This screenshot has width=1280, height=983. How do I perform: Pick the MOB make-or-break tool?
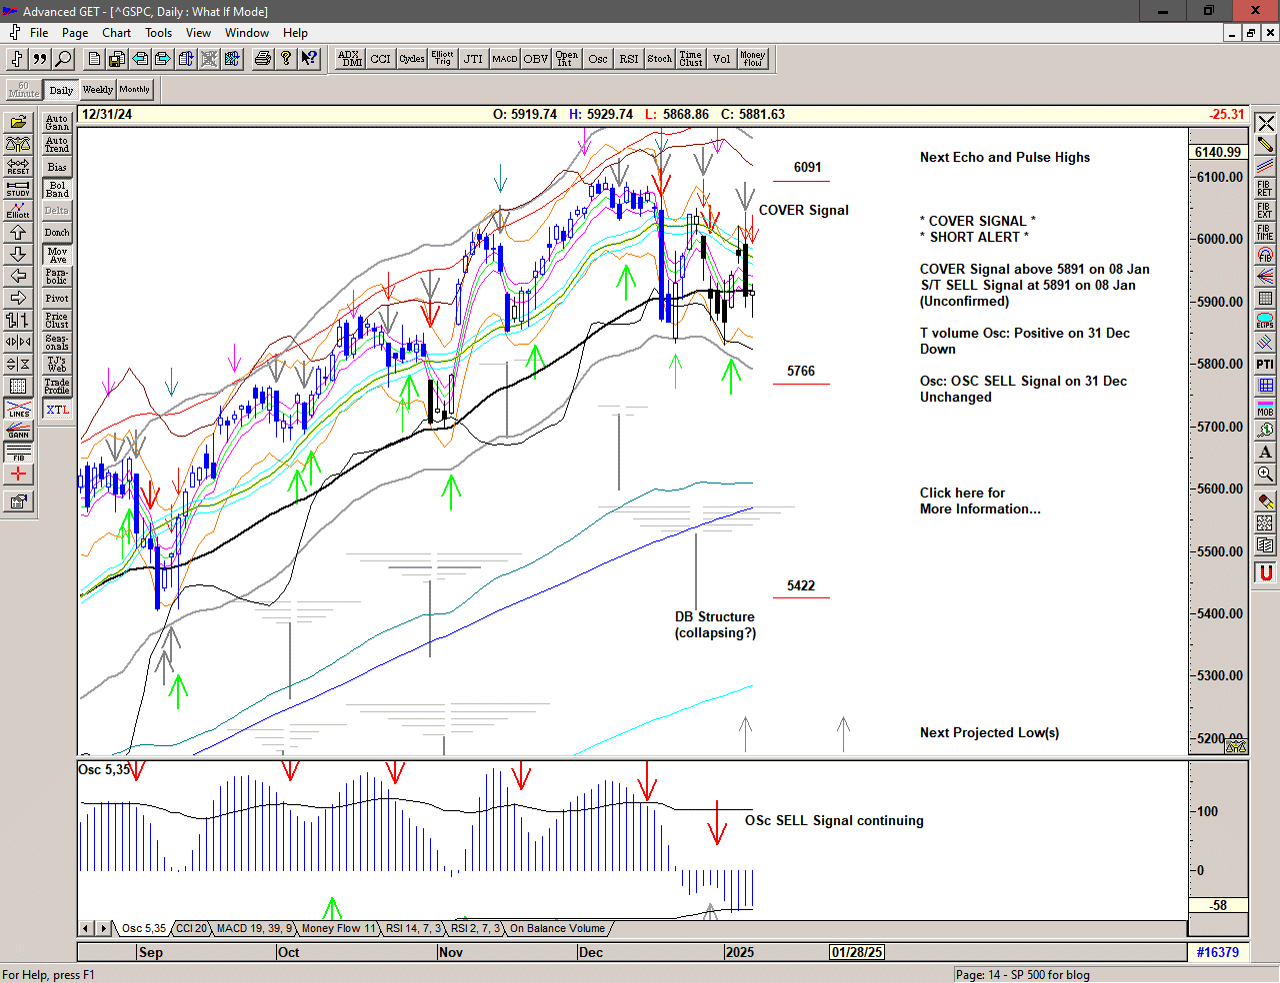[x=1265, y=408]
